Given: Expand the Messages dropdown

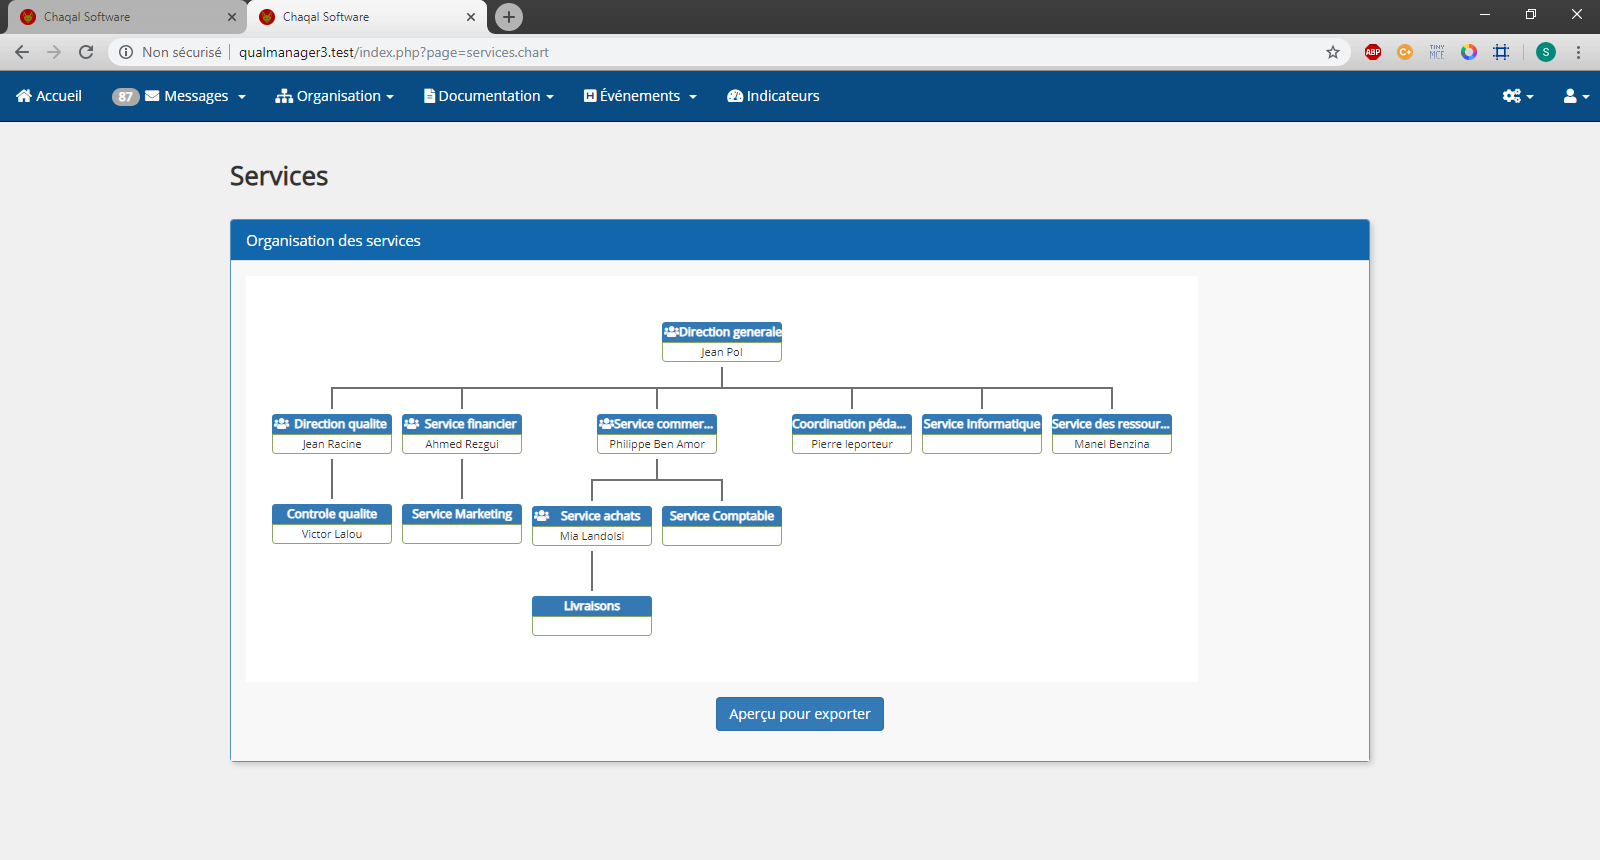Looking at the screenshot, I should [196, 96].
